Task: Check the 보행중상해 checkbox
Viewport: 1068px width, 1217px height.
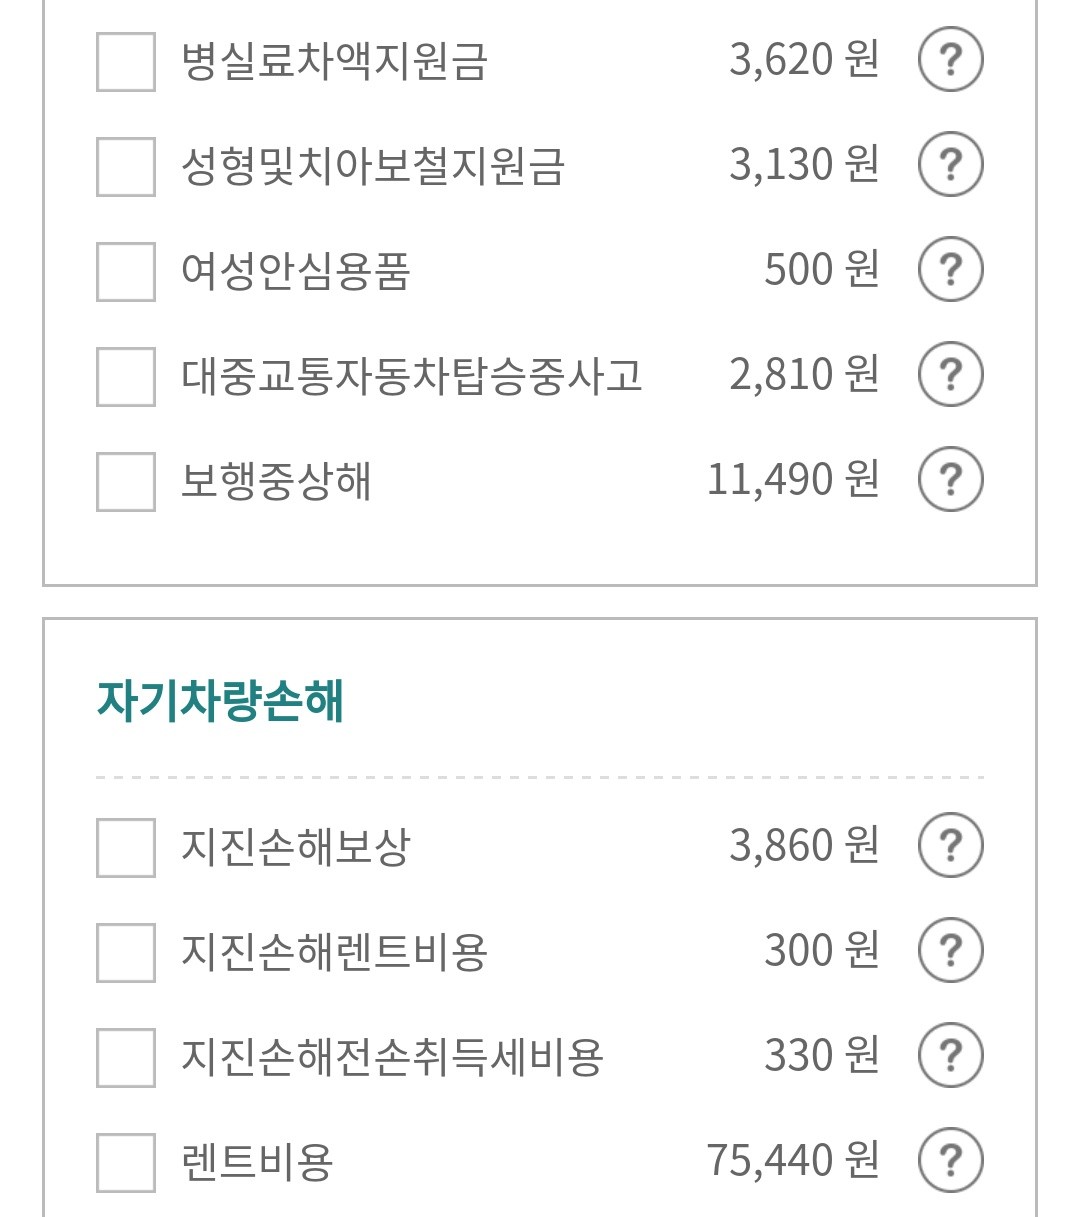Action: pos(126,481)
